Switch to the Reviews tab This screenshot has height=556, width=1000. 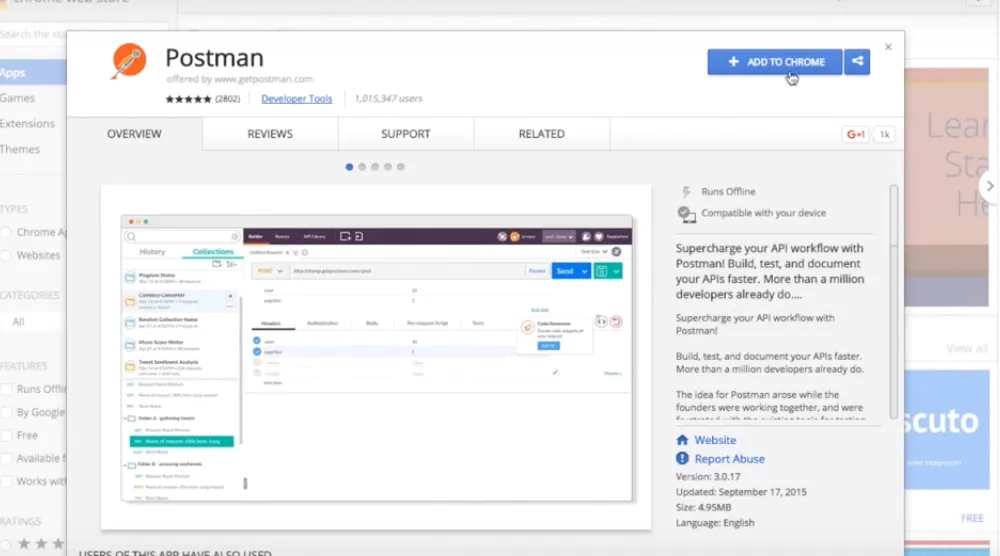click(270, 134)
